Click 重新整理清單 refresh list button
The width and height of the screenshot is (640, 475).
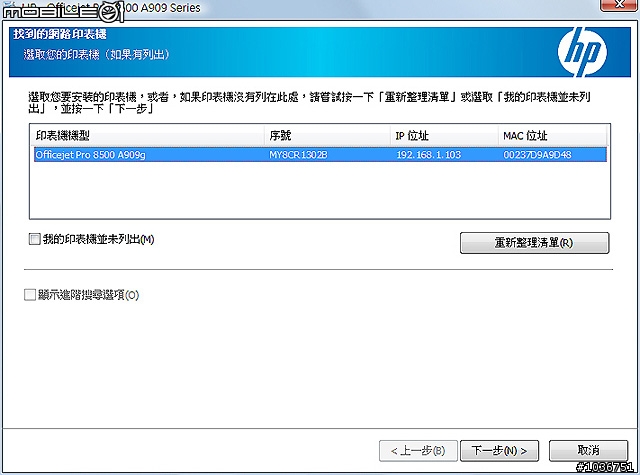coord(534,243)
